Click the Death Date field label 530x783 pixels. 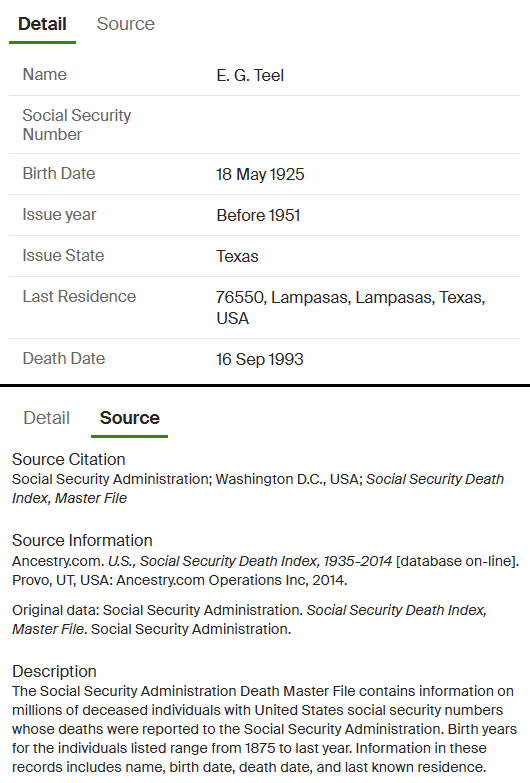point(64,359)
